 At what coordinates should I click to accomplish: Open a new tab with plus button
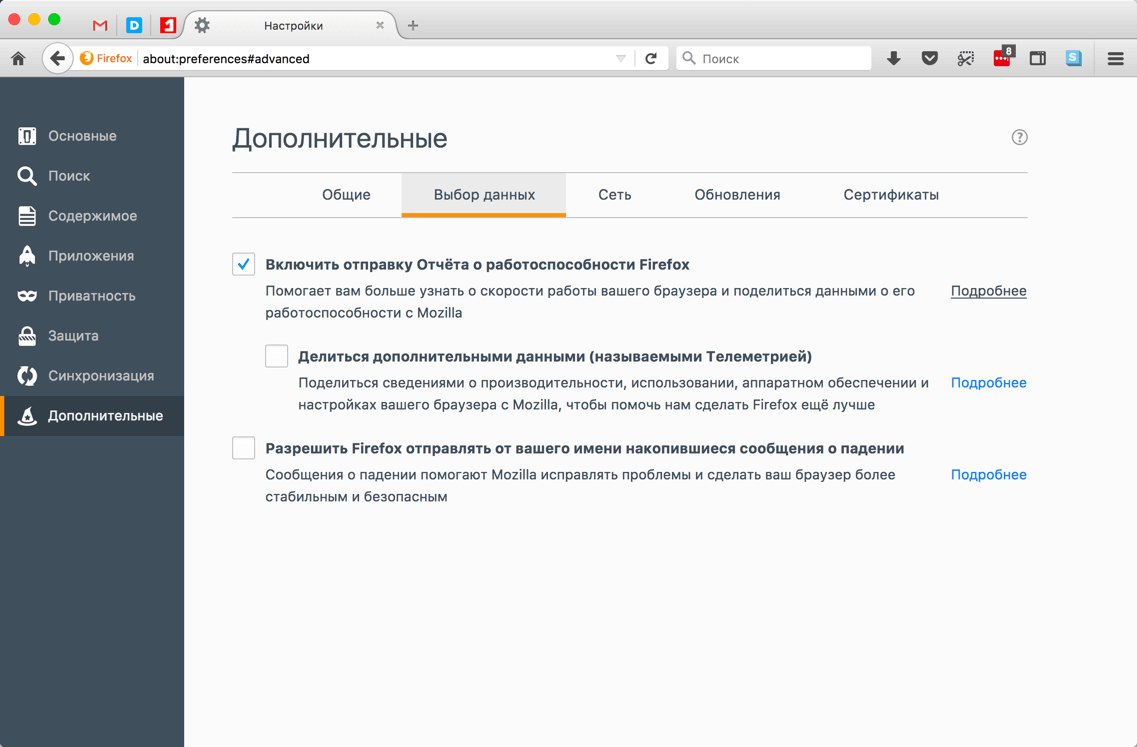tap(413, 25)
